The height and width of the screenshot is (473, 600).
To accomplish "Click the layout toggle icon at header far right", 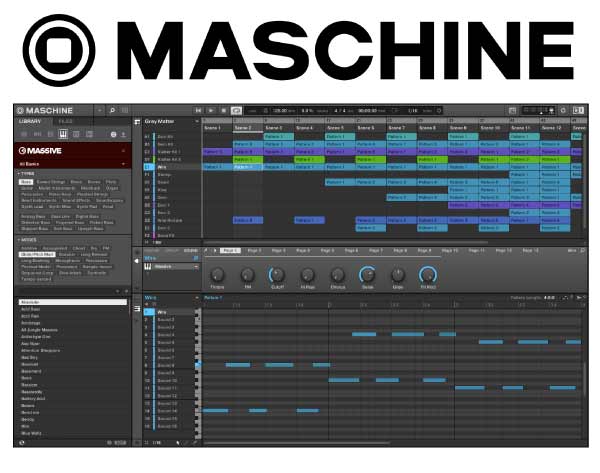I will click(x=578, y=111).
